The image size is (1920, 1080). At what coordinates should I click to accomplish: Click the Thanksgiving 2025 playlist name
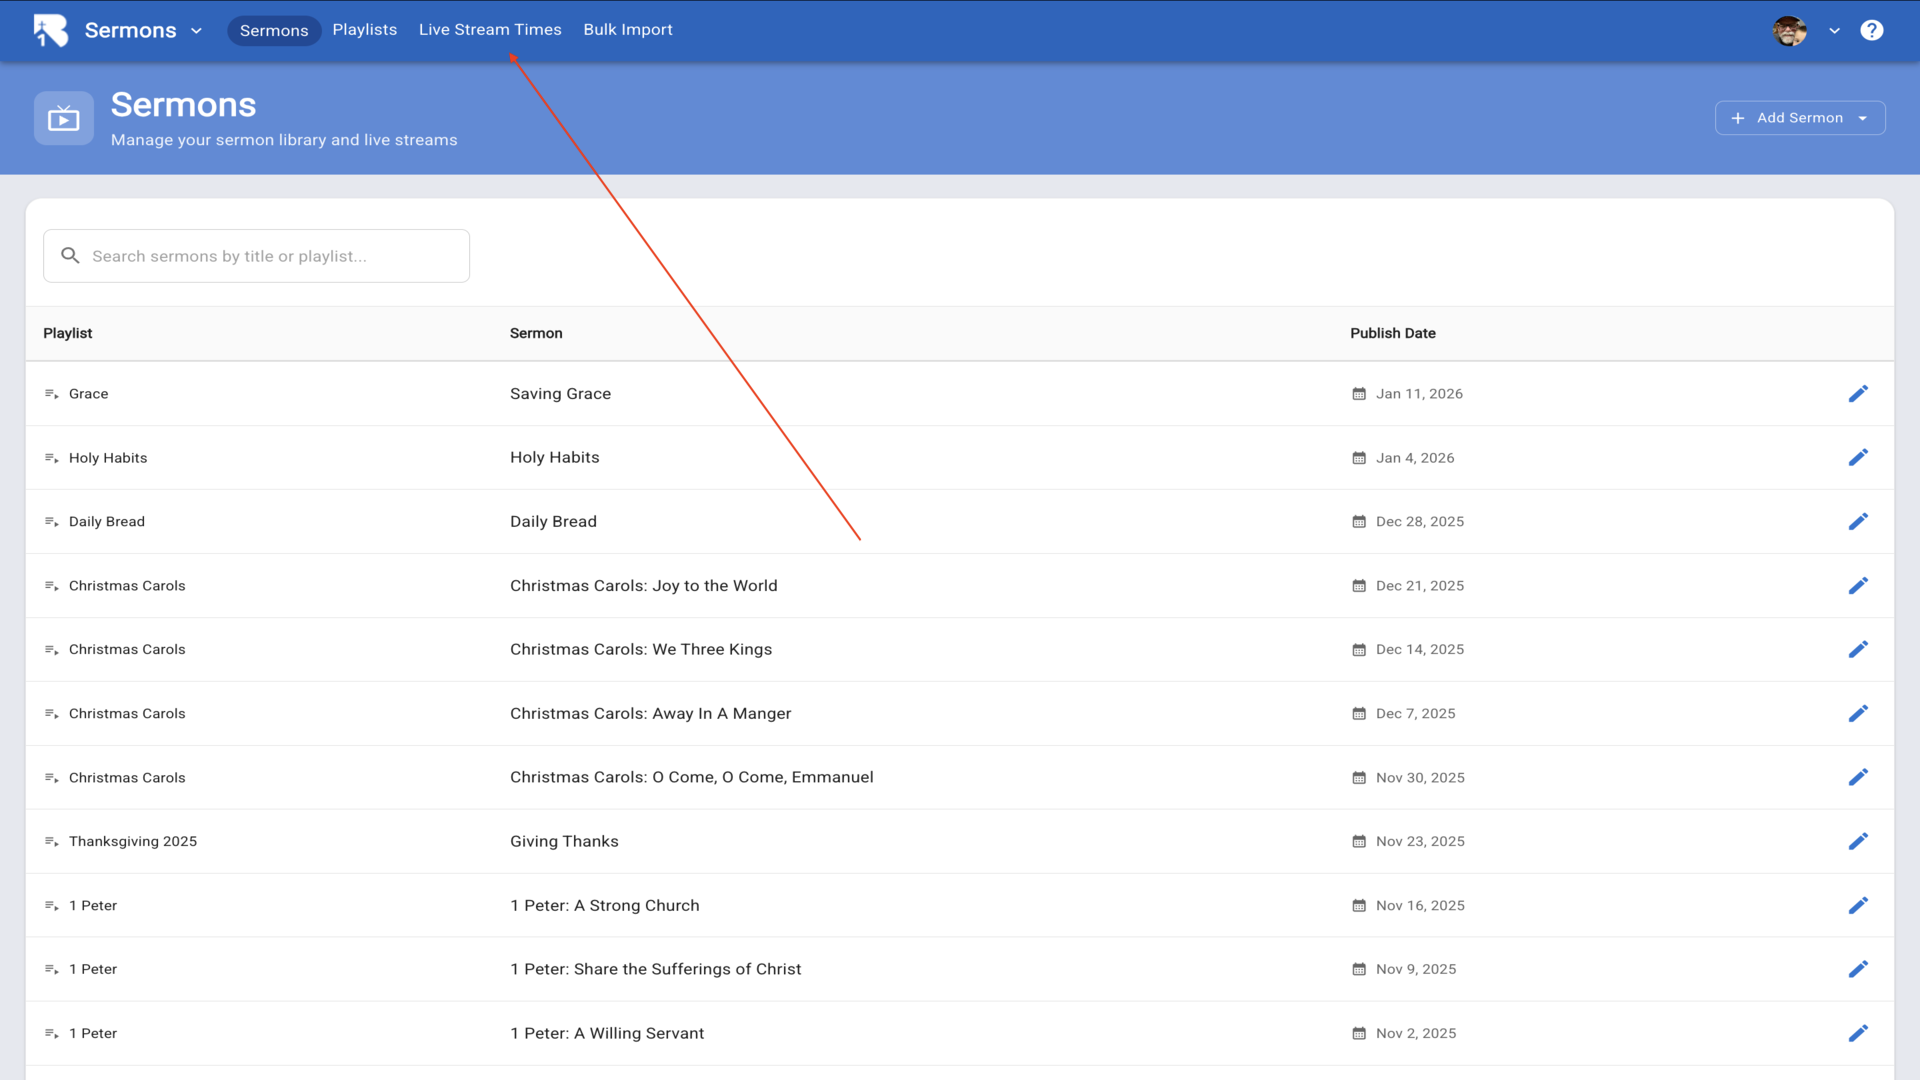(133, 842)
